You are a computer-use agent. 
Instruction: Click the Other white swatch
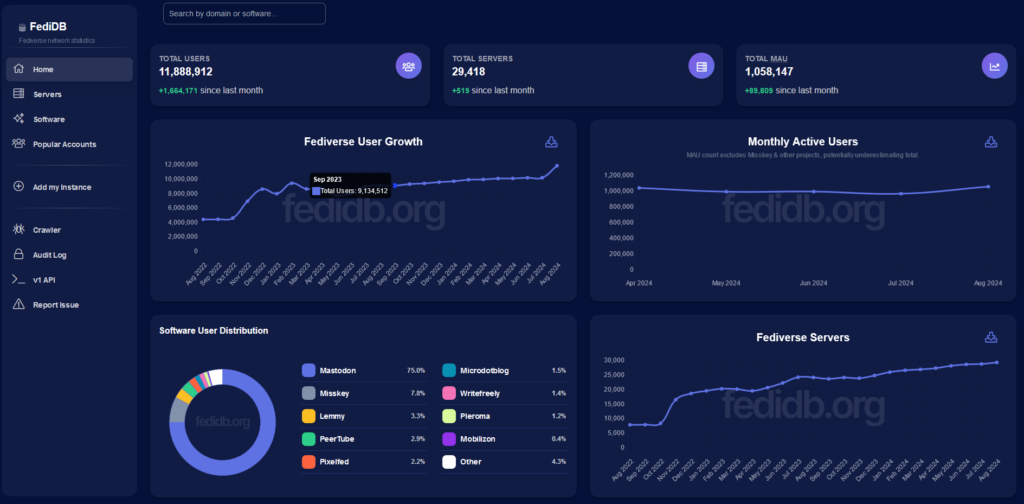[449, 462]
